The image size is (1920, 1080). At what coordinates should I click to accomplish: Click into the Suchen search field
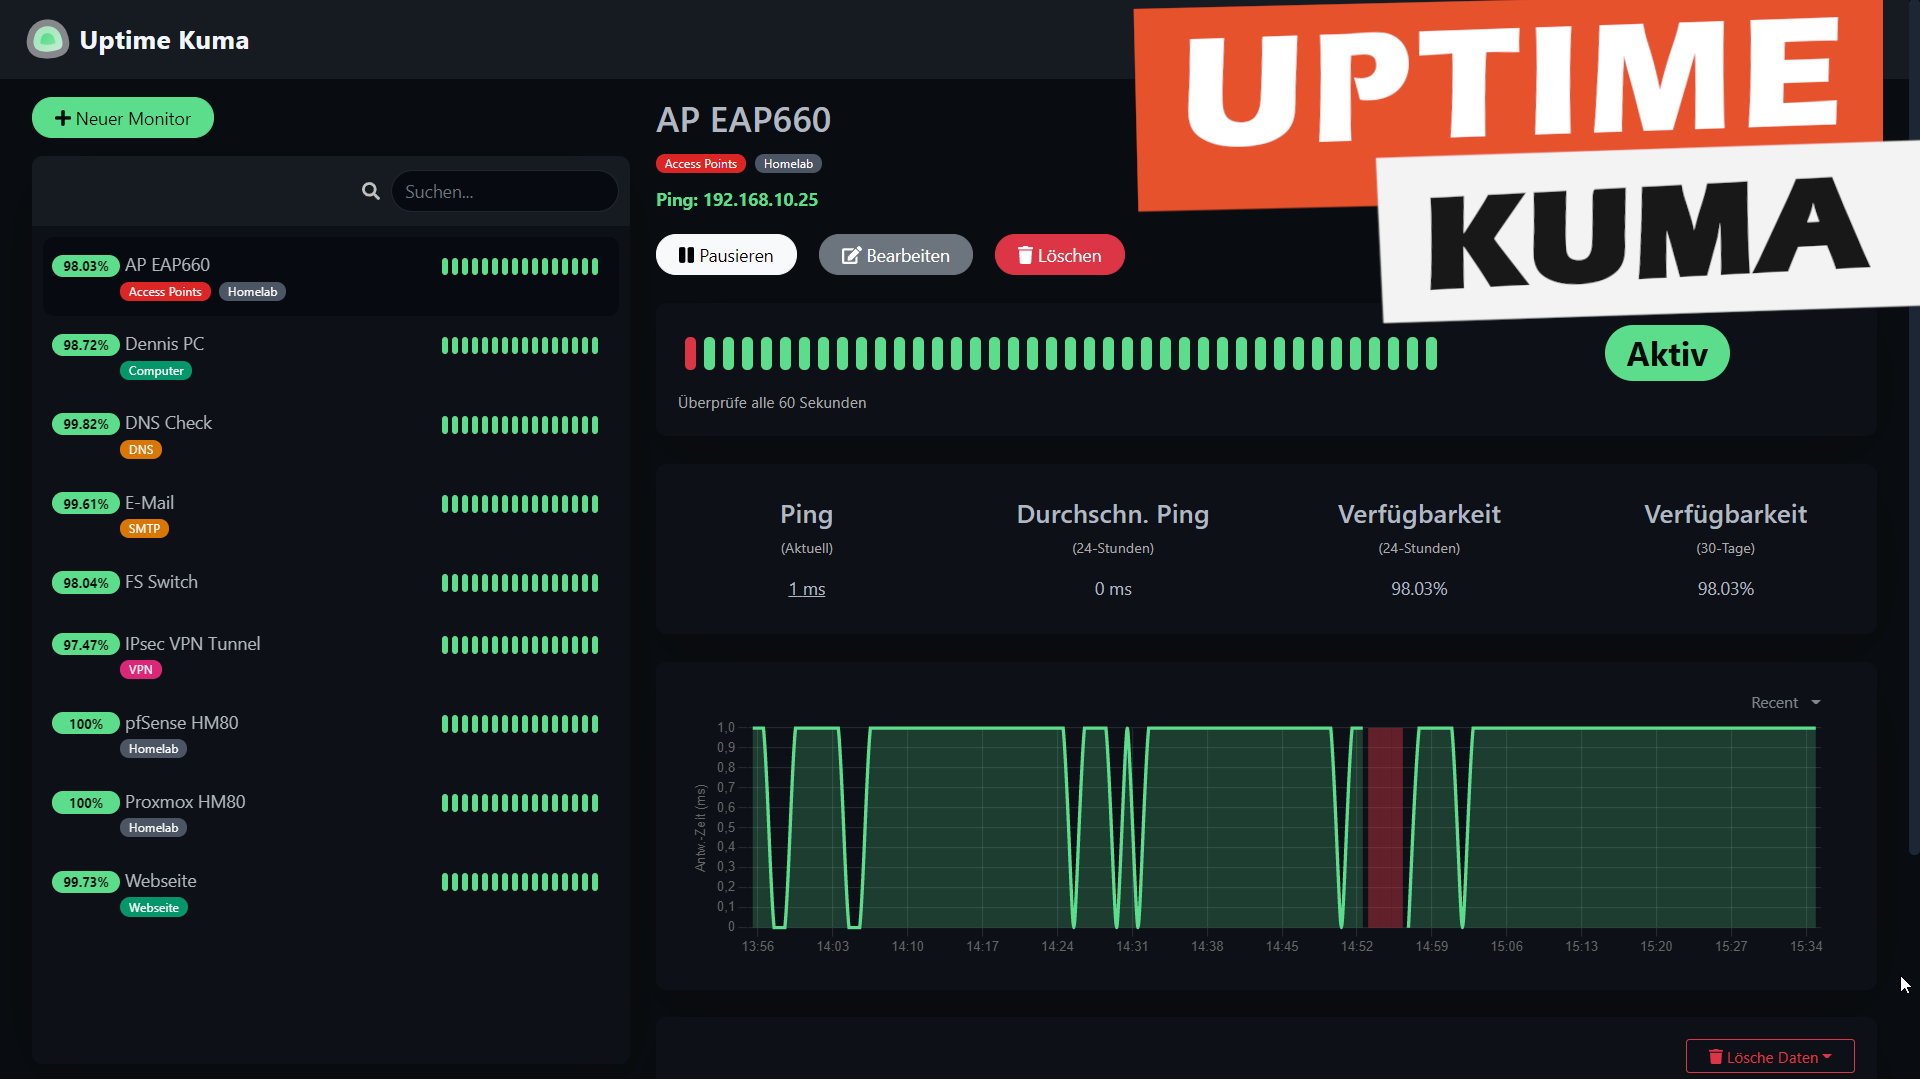(x=504, y=191)
